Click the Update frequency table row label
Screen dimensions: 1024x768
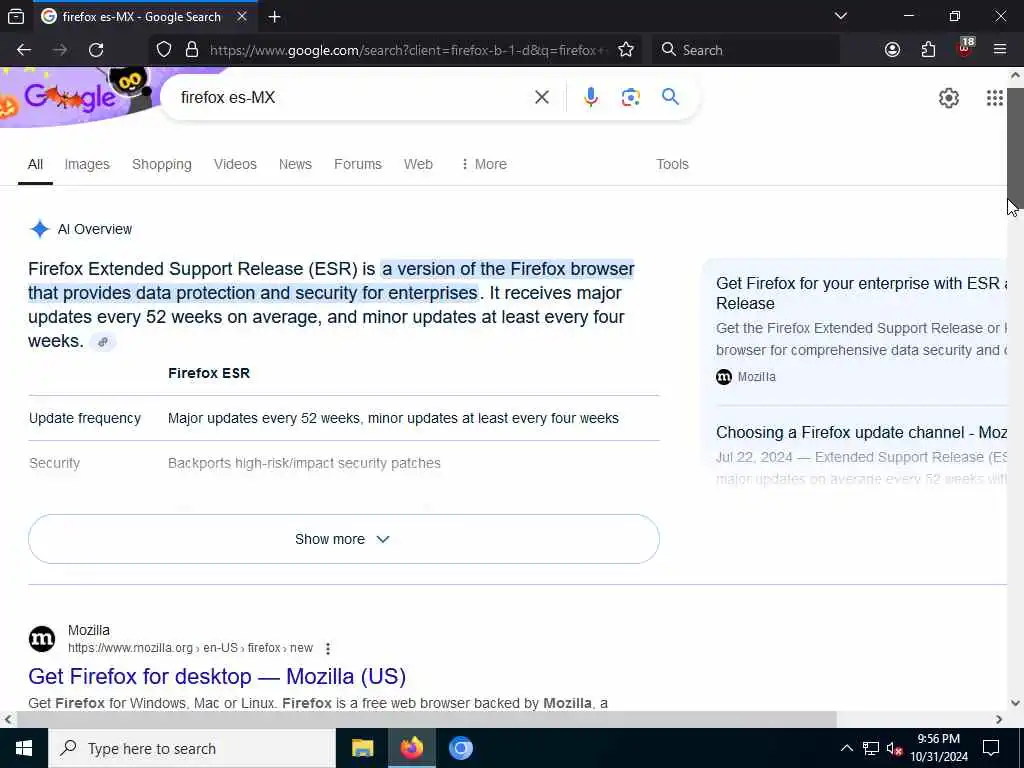pos(85,418)
